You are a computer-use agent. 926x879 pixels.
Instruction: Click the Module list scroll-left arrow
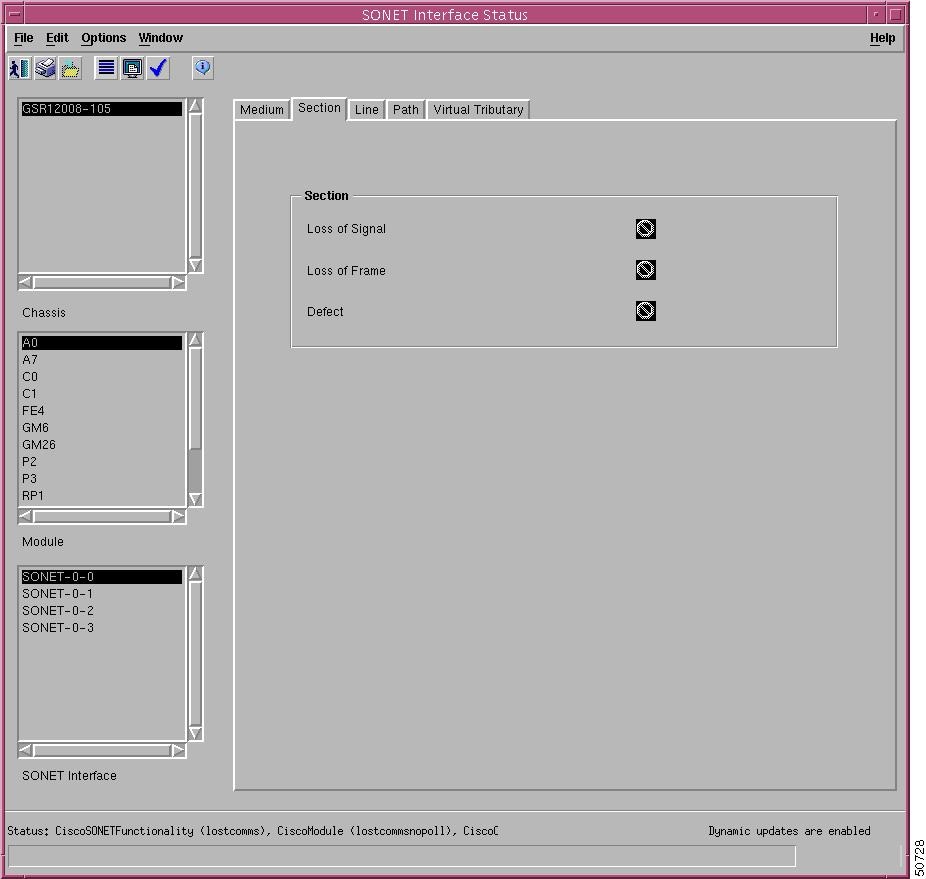[x=25, y=517]
